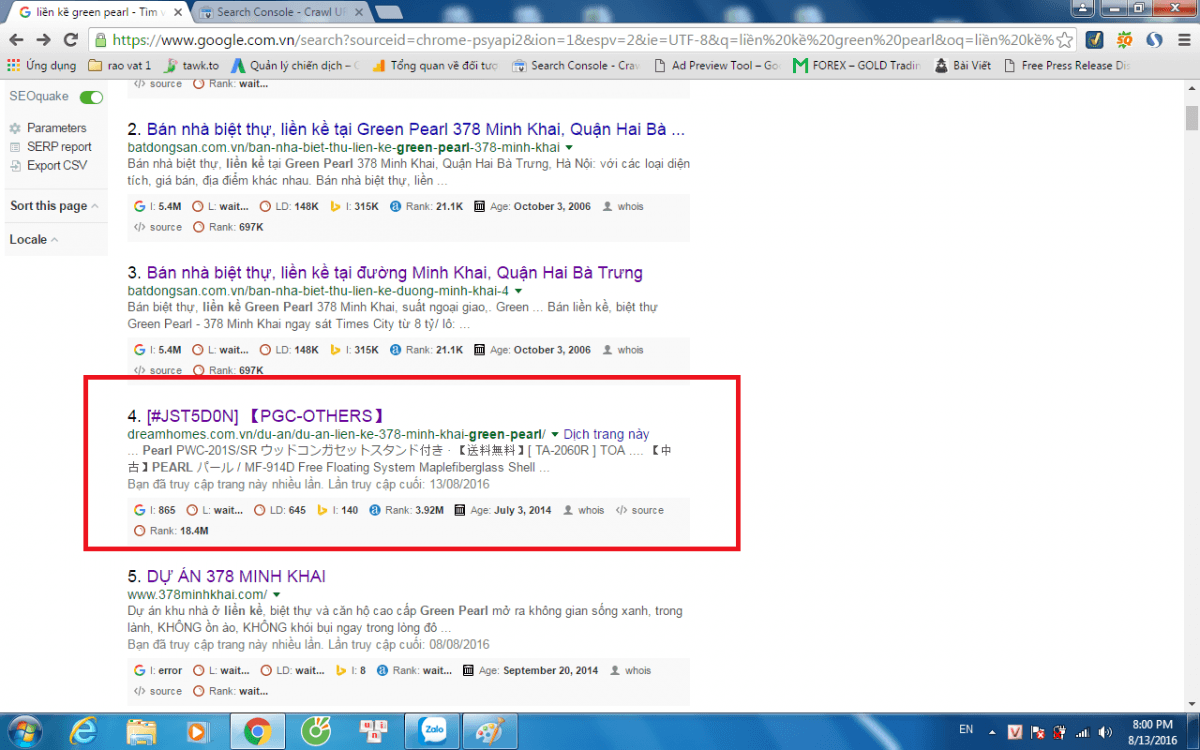The width and height of the screenshot is (1200, 750).
Task: Export results via Export CSV
Action: click(56, 166)
